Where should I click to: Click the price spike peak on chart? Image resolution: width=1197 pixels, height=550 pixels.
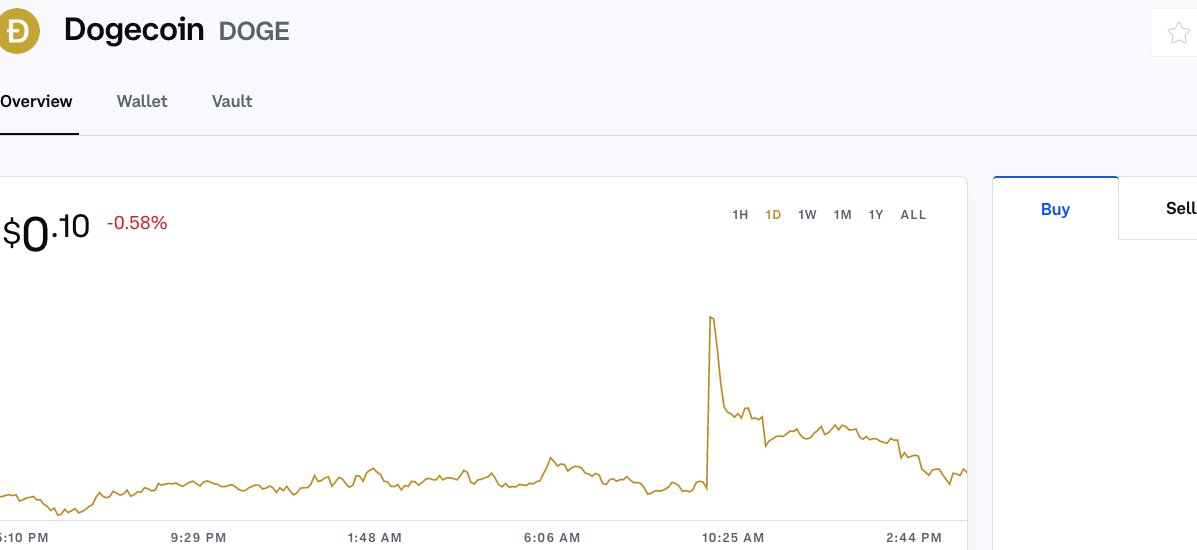[711, 317]
